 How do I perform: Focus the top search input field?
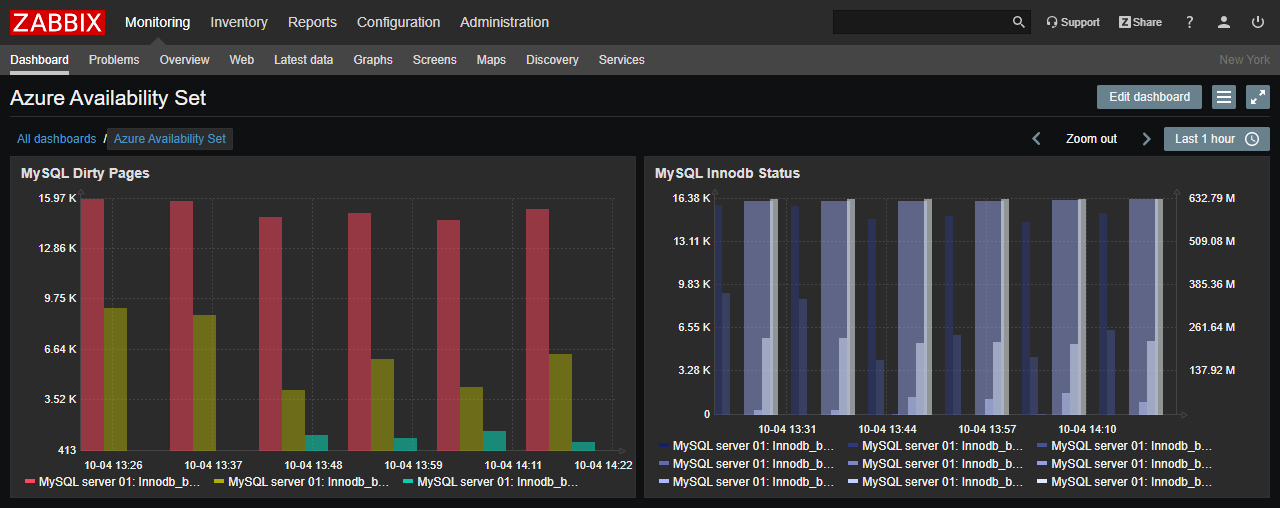(921, 22)
